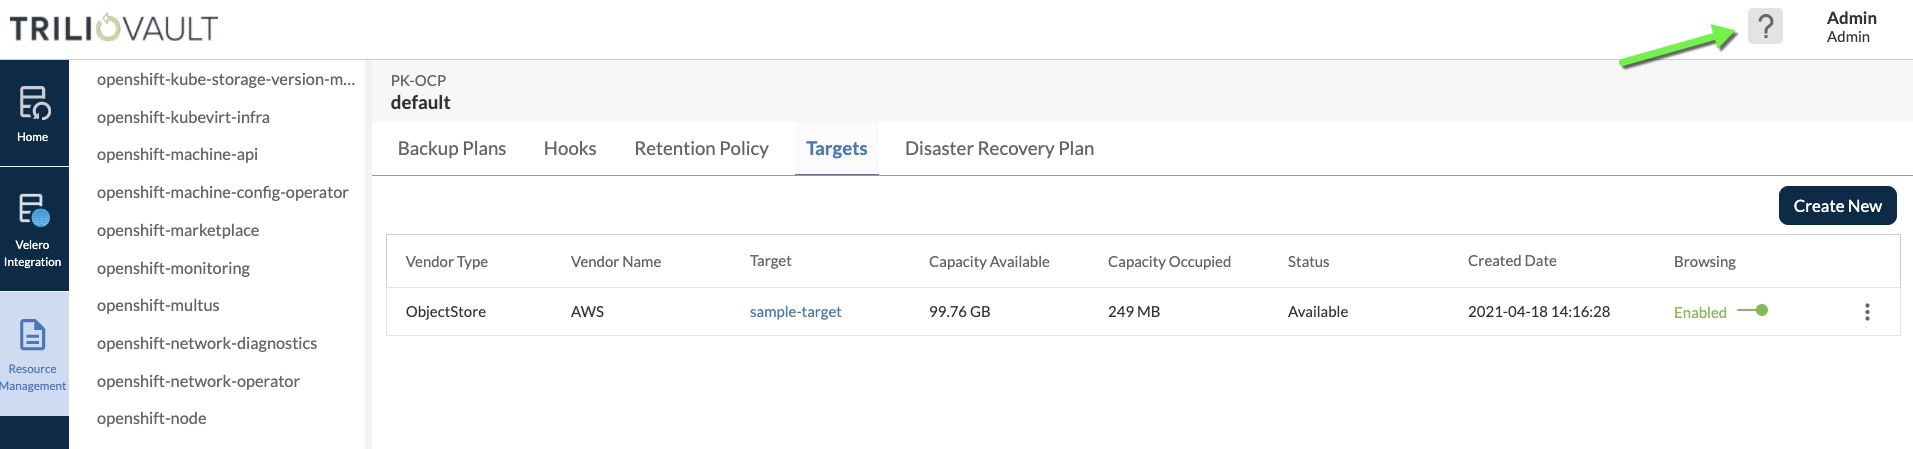This screenshot has width=1913, height=449.
Task: Open Velero Integration from the sidebar
Action: click(x=33, y=229)
